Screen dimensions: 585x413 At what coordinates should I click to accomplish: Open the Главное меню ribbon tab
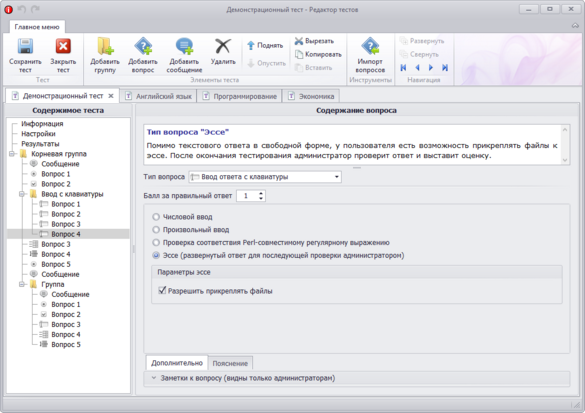[x=37, y=27]
